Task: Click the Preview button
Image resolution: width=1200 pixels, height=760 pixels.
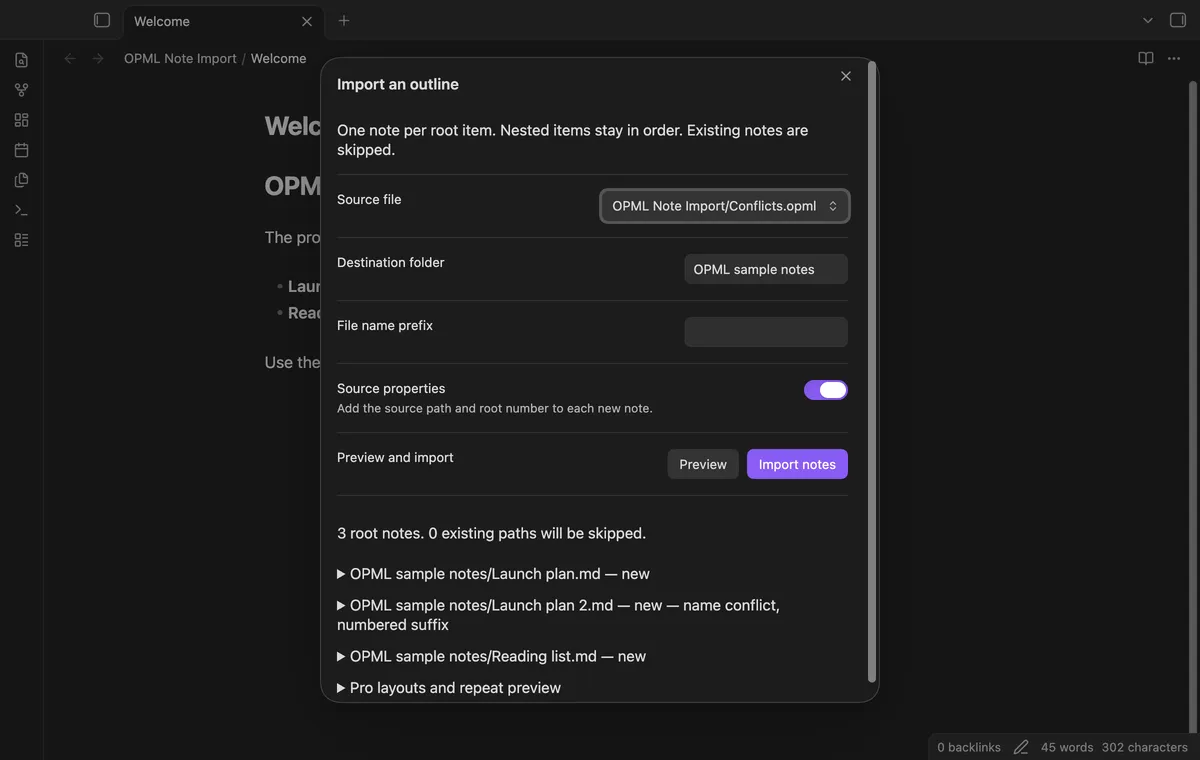Action: 703,464
